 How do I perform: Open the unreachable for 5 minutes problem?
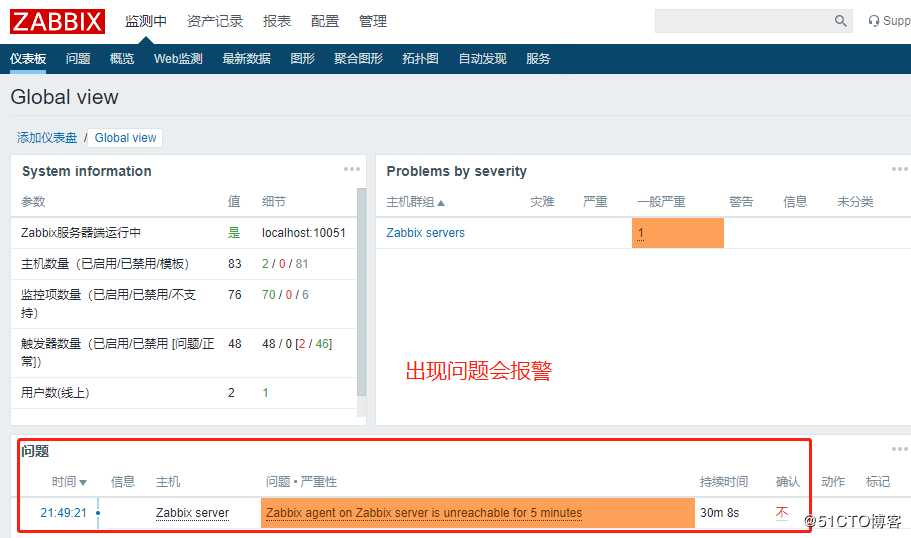[424, 513]
